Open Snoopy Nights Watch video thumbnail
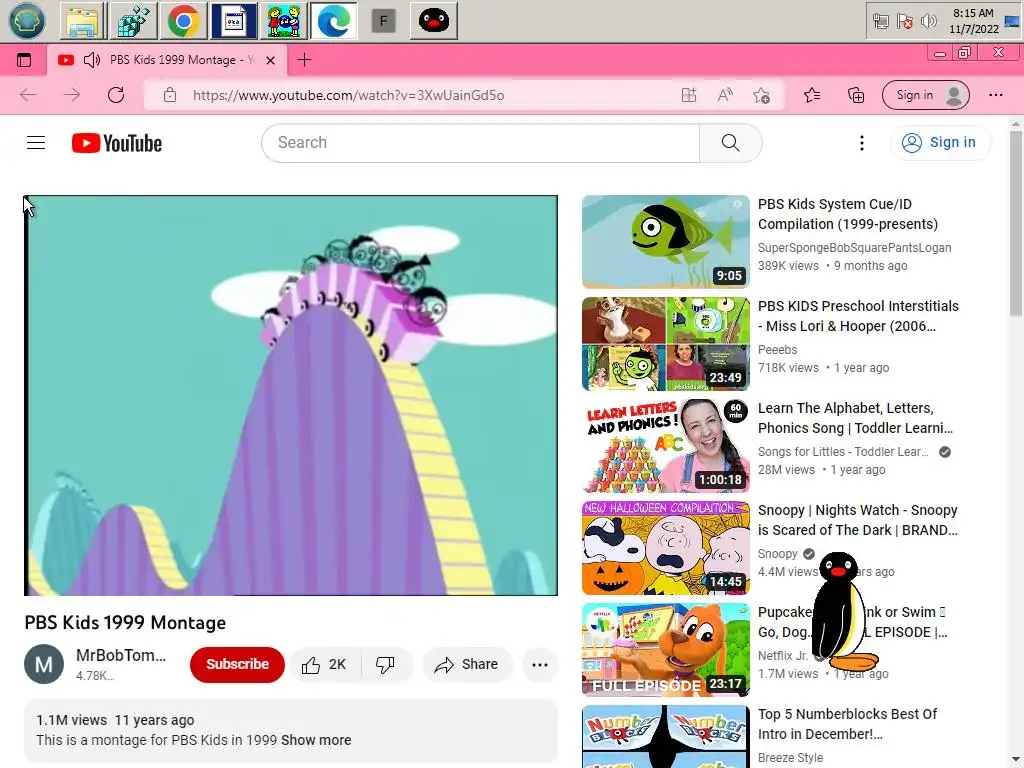Image resolution: width=1024 pixels, height=768 pixels. 665,548
